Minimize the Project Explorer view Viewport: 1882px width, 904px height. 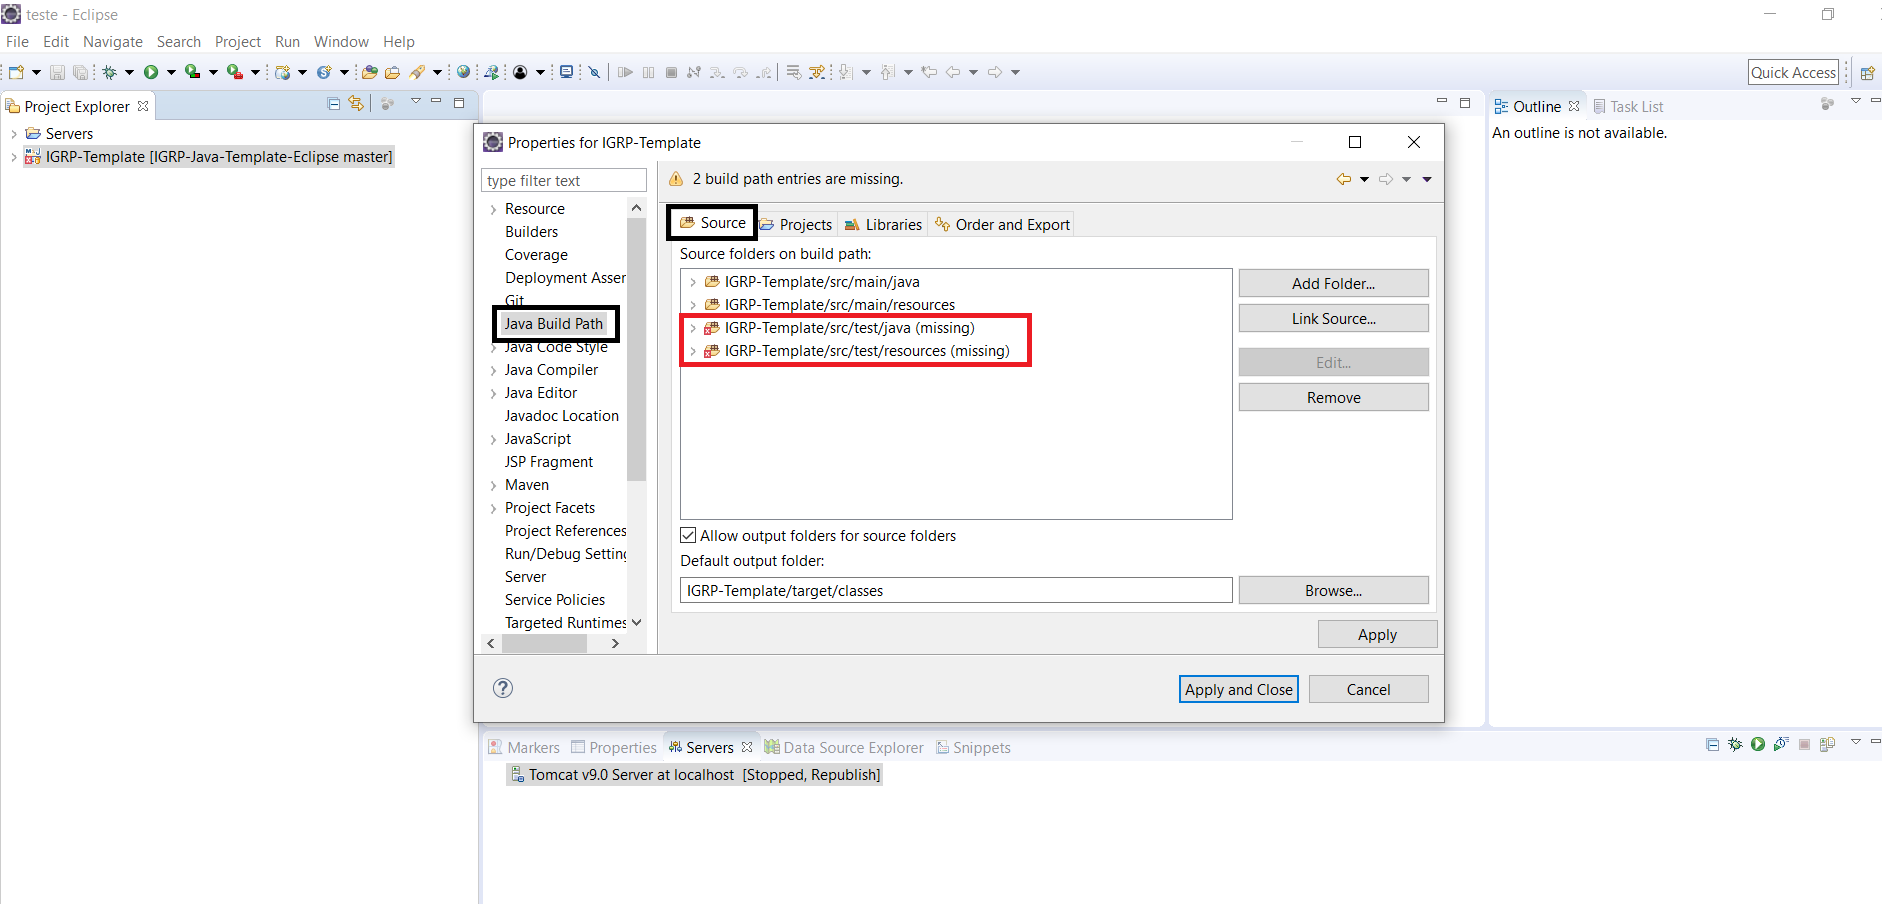pyautogui.click(x=436, y=102)
